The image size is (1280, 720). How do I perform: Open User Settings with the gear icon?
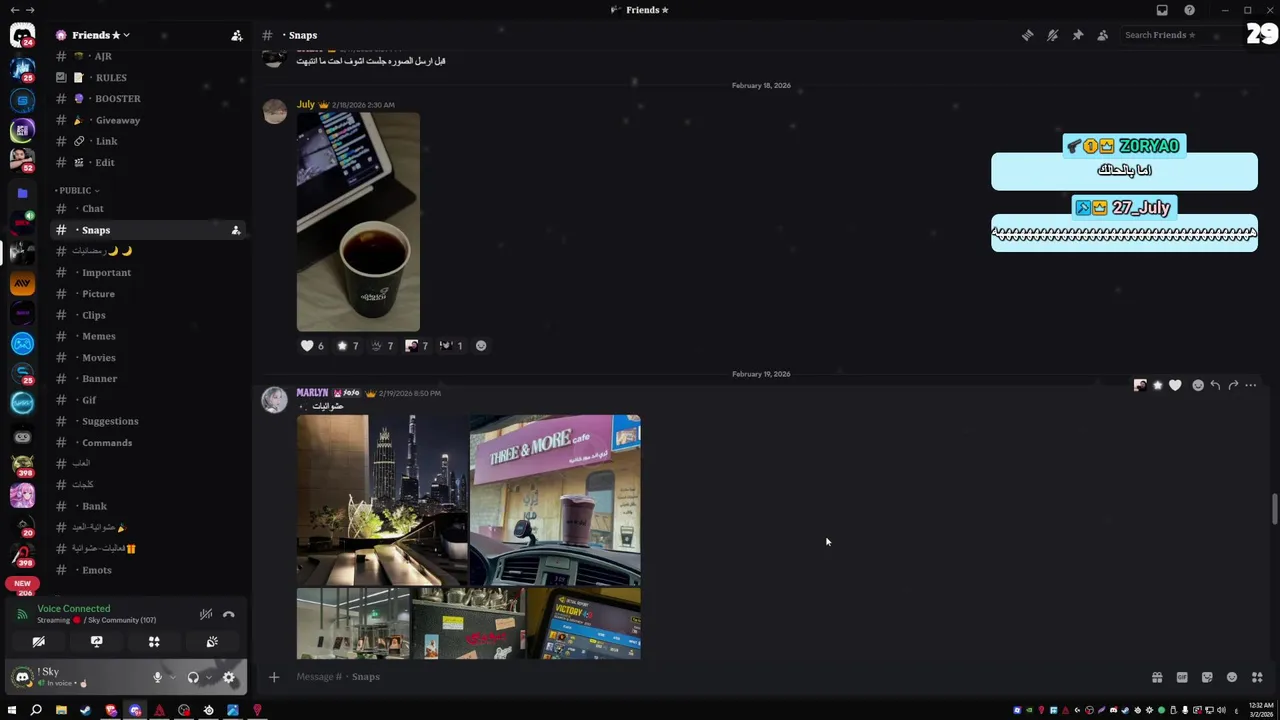coord(229,677)
